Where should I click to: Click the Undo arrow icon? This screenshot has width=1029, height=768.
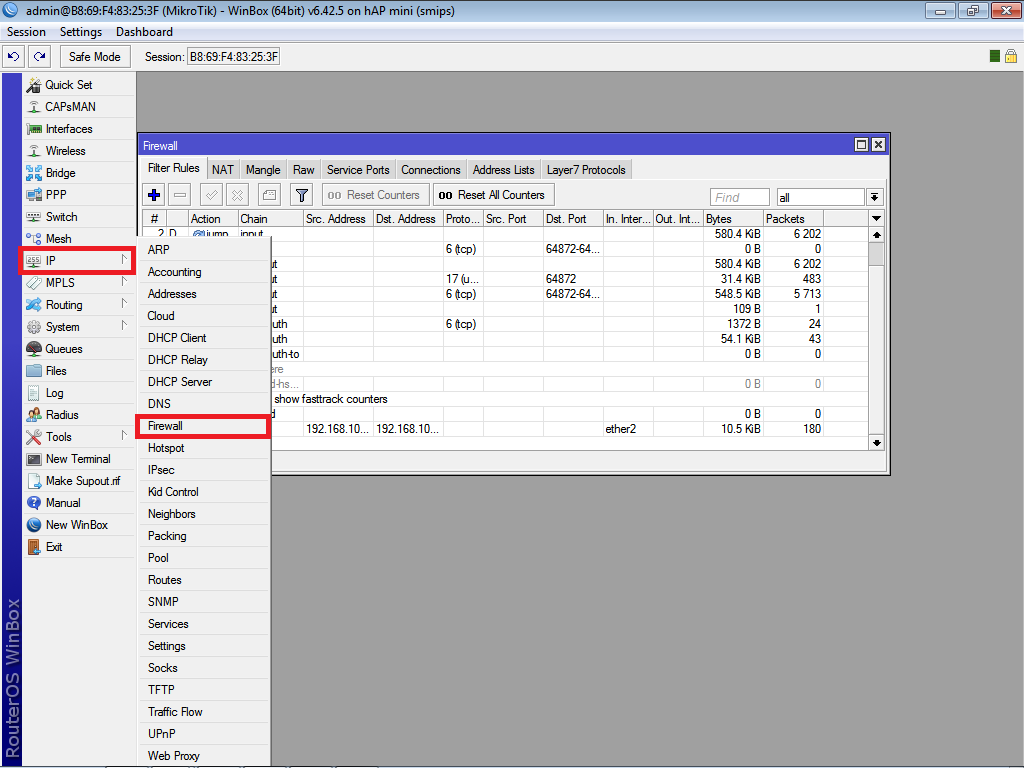pos(13,56)
